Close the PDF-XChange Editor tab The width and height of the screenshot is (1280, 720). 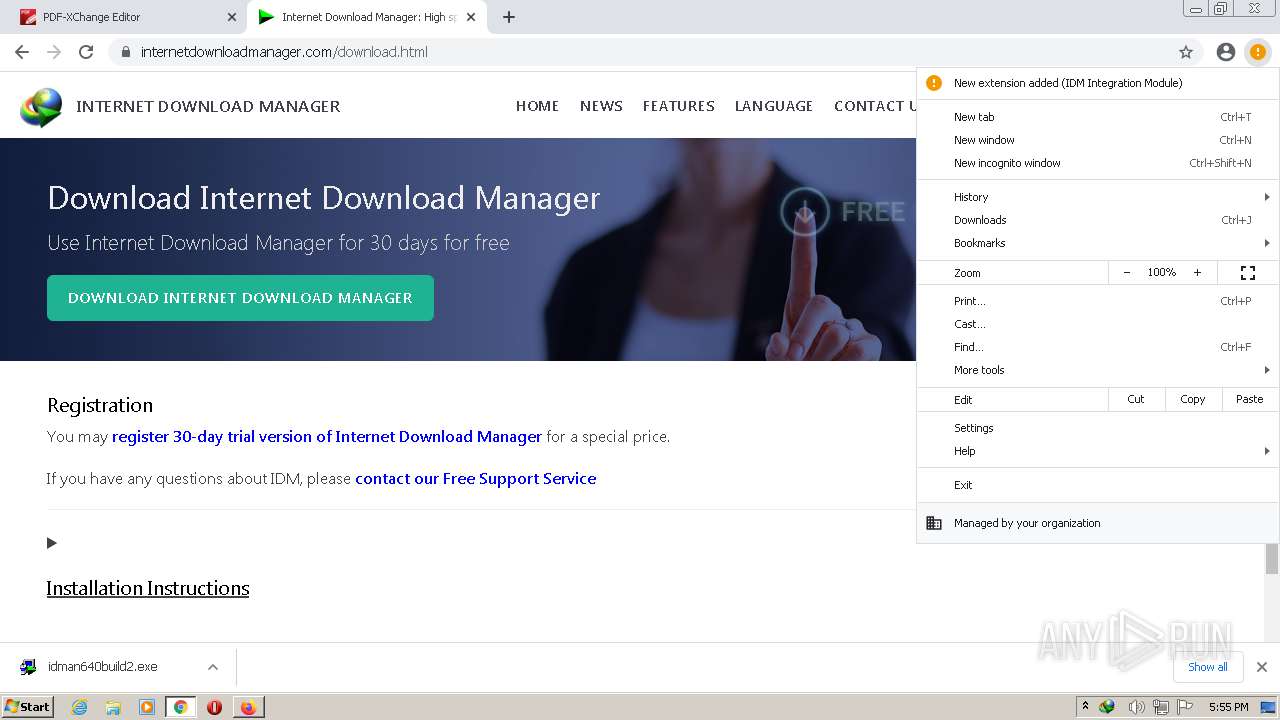(x=232, y=17)
